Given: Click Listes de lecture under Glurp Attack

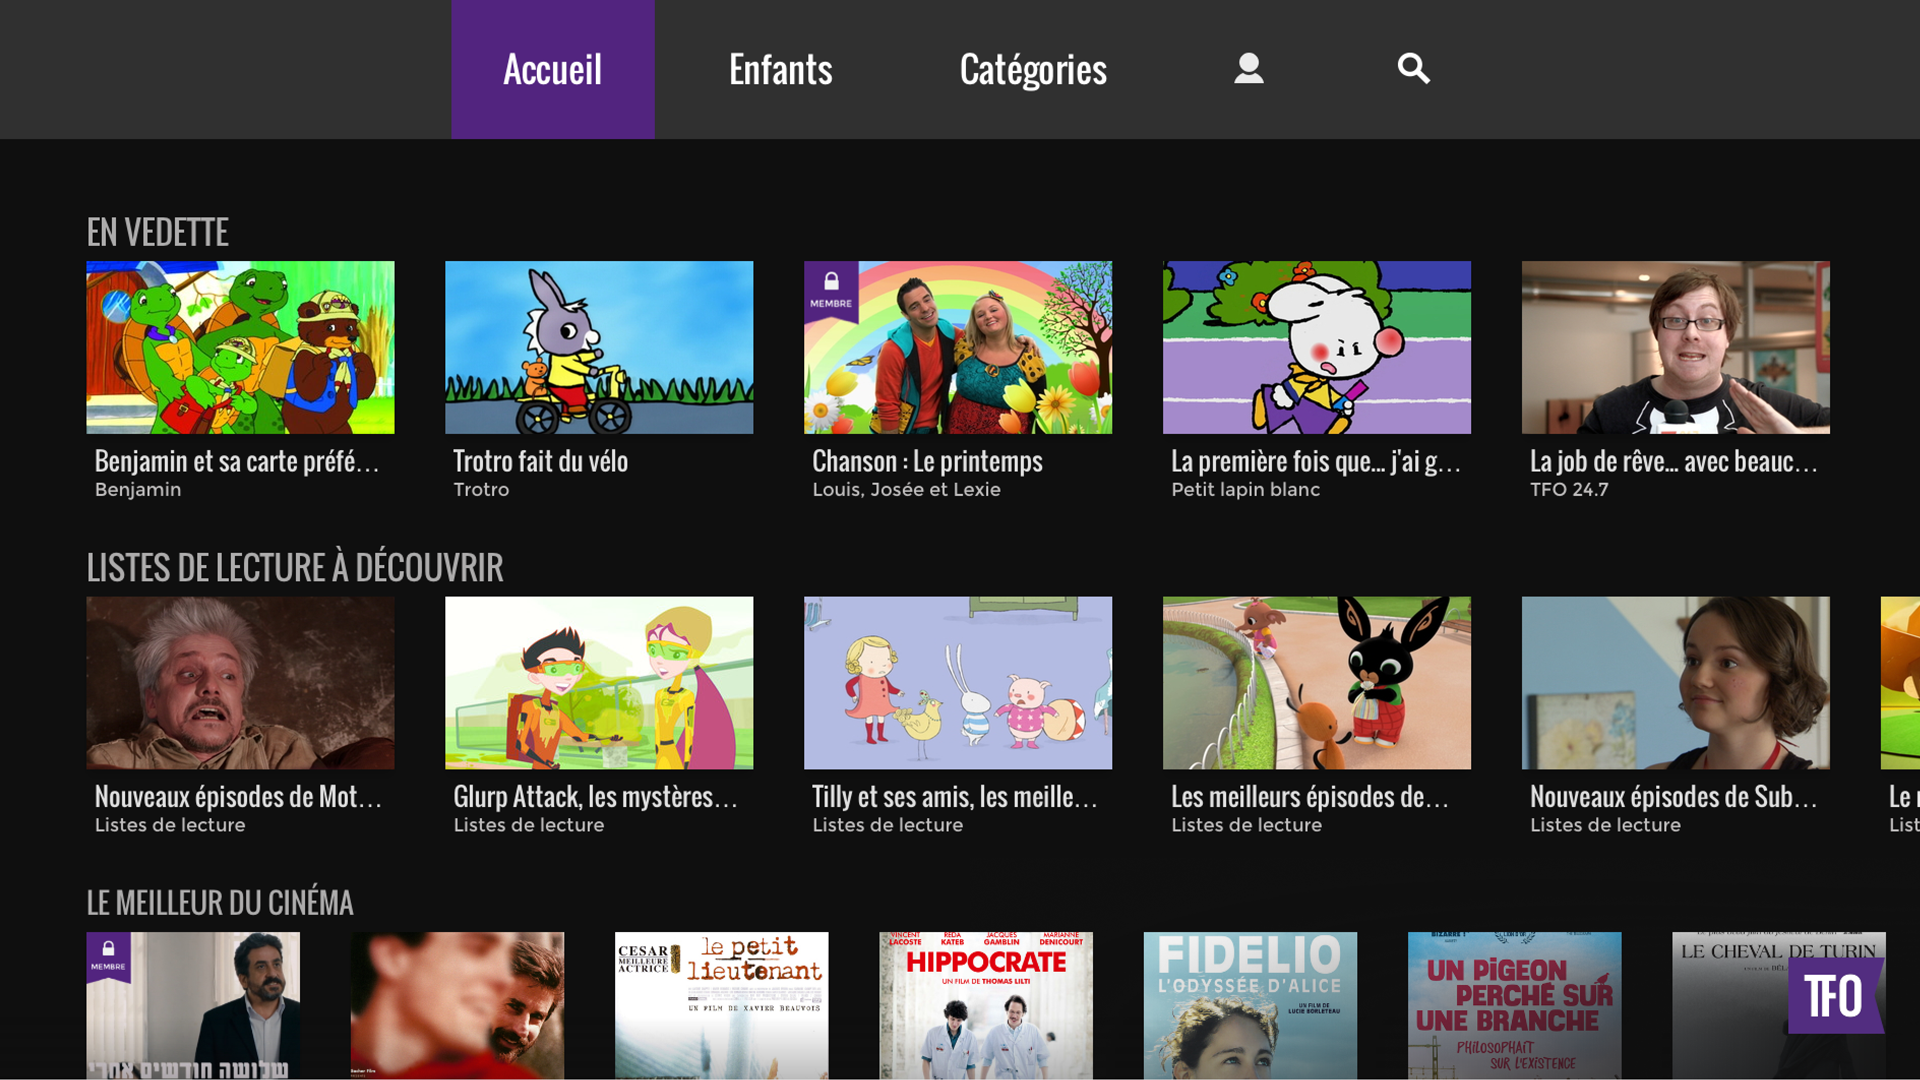Looking at the screenshot, I should tap(529, 826).
